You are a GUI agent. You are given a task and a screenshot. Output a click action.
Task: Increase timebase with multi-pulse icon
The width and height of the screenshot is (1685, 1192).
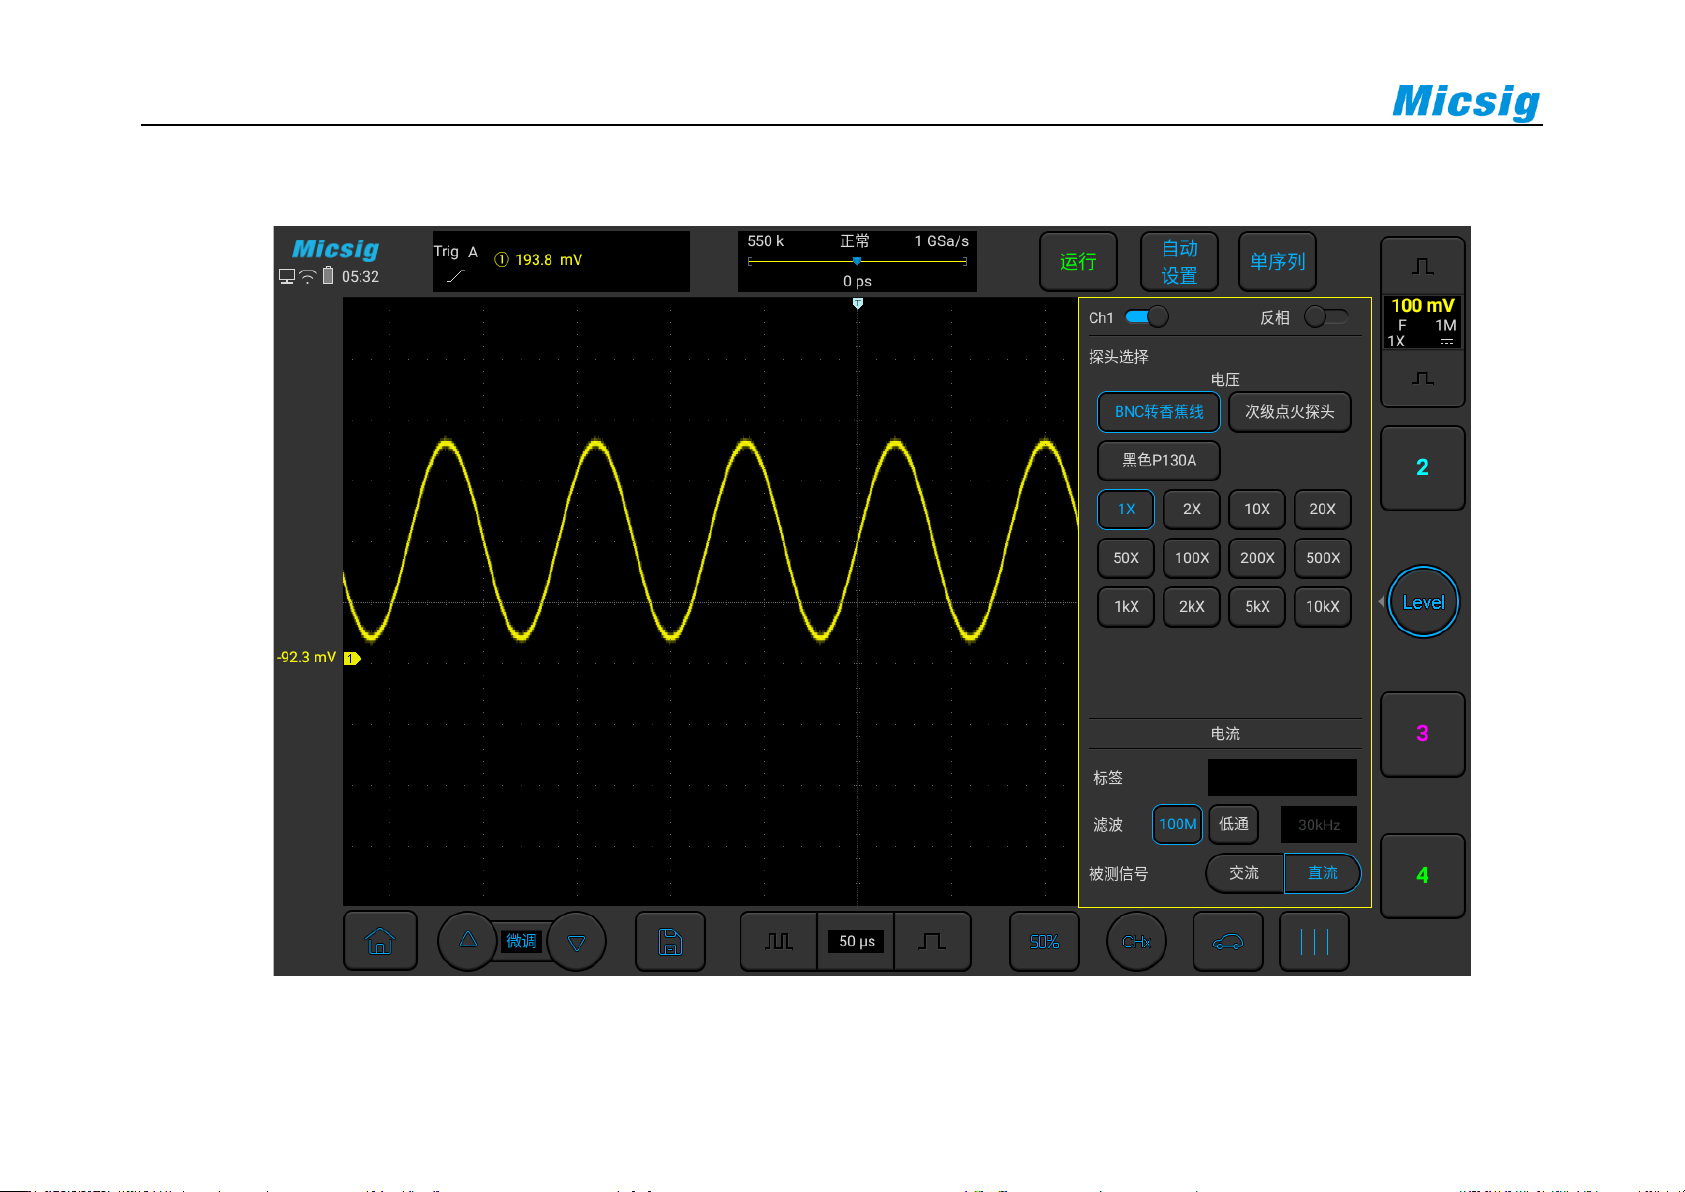point(778,941)
